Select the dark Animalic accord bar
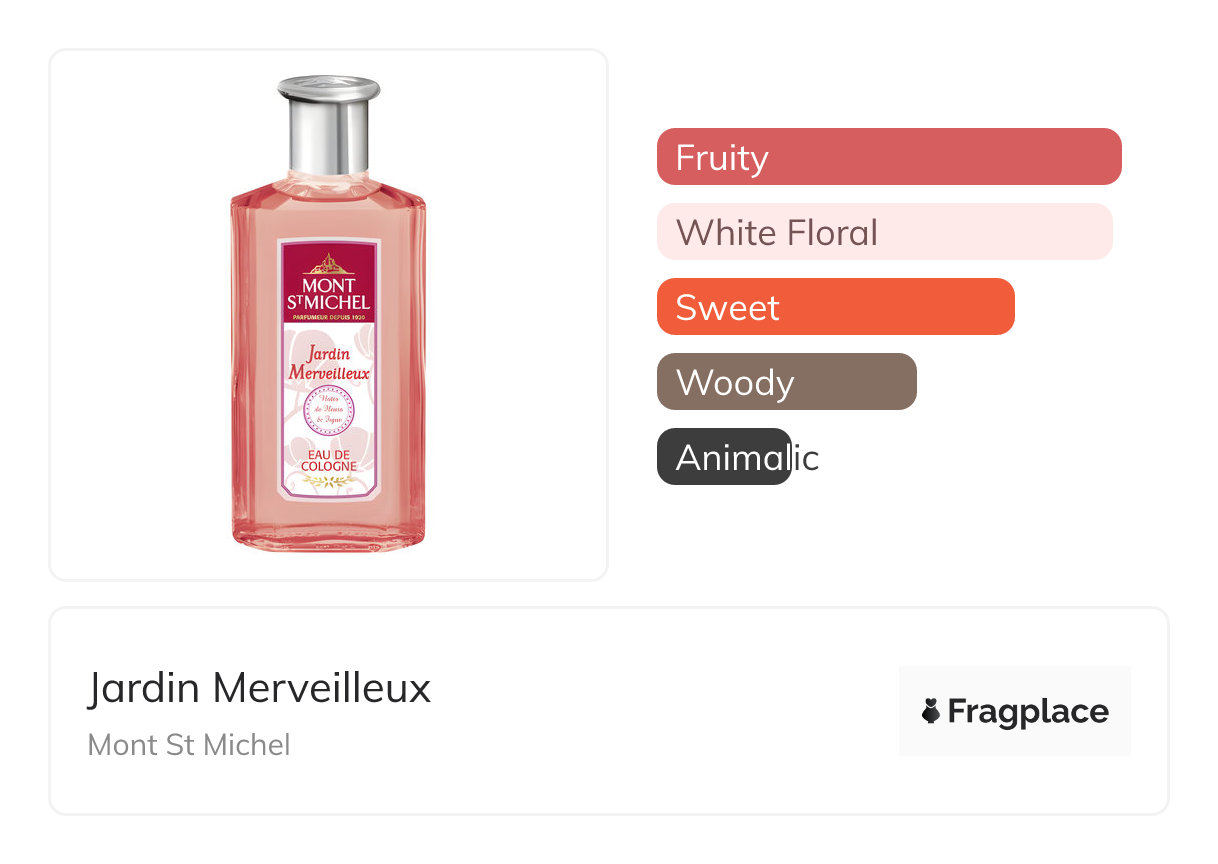The height and width of the screenshot is (864, 1218). (x=724, y=457)
